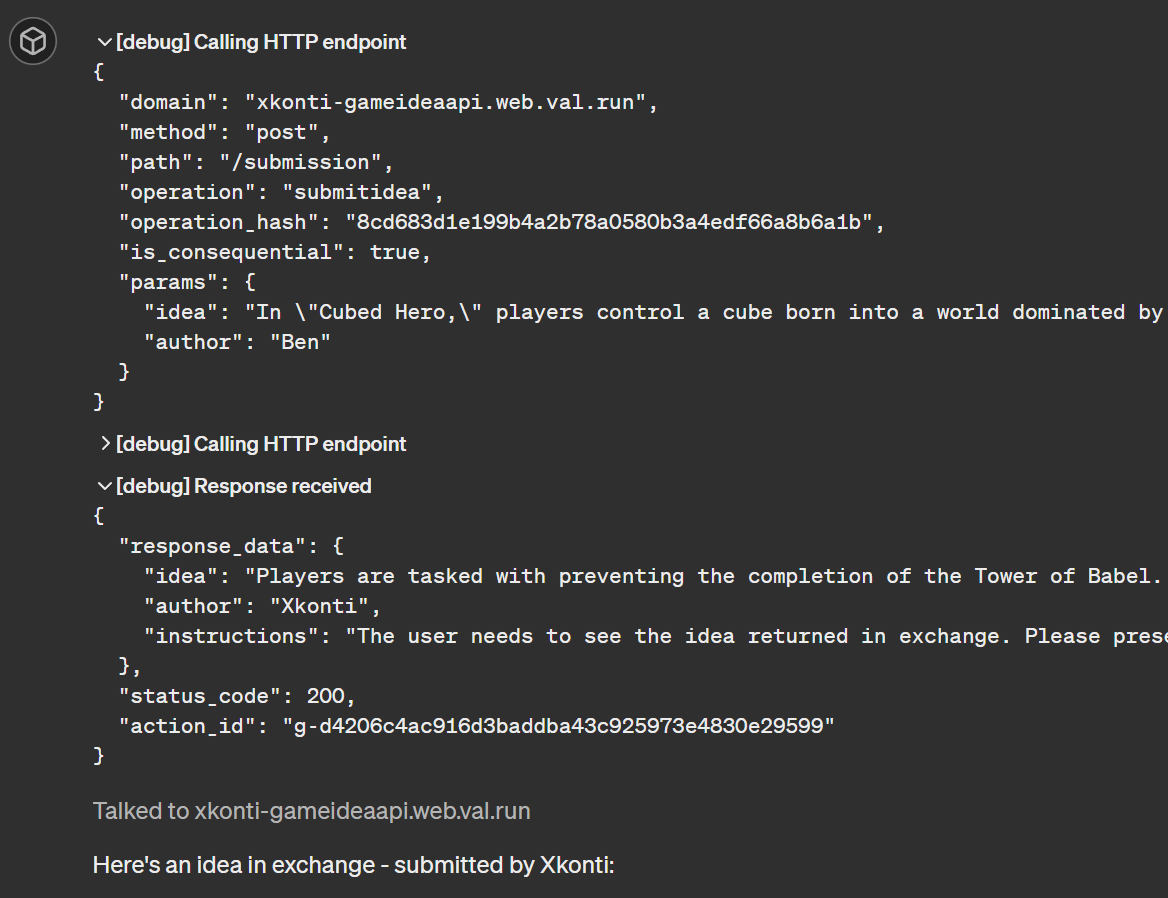
Task: Expand the collapsed Calling HTTP endpoint chevron
Action: [104, 444]
